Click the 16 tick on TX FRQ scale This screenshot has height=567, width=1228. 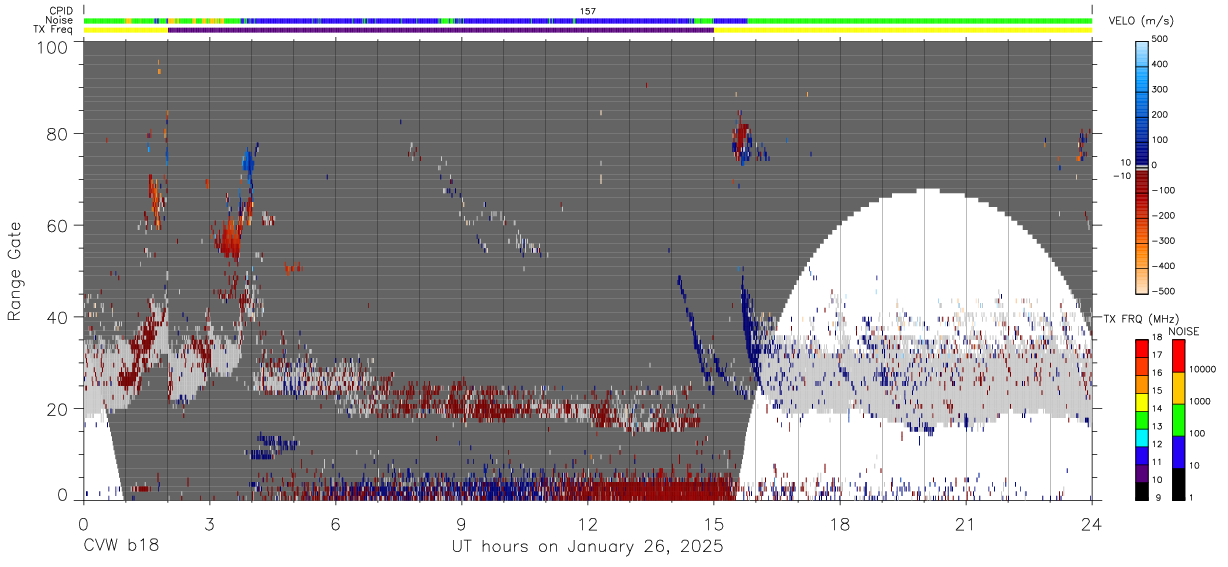[1156, 375]
